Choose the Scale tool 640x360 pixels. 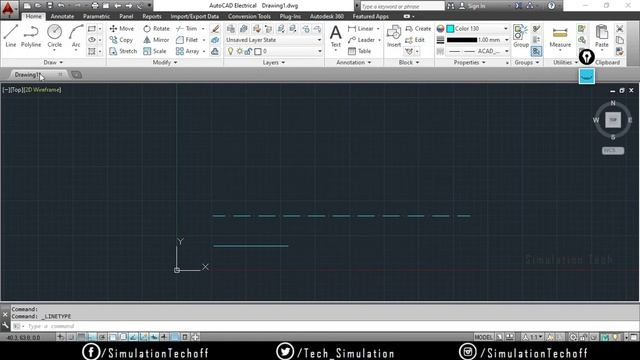click(x=155, y=51)
